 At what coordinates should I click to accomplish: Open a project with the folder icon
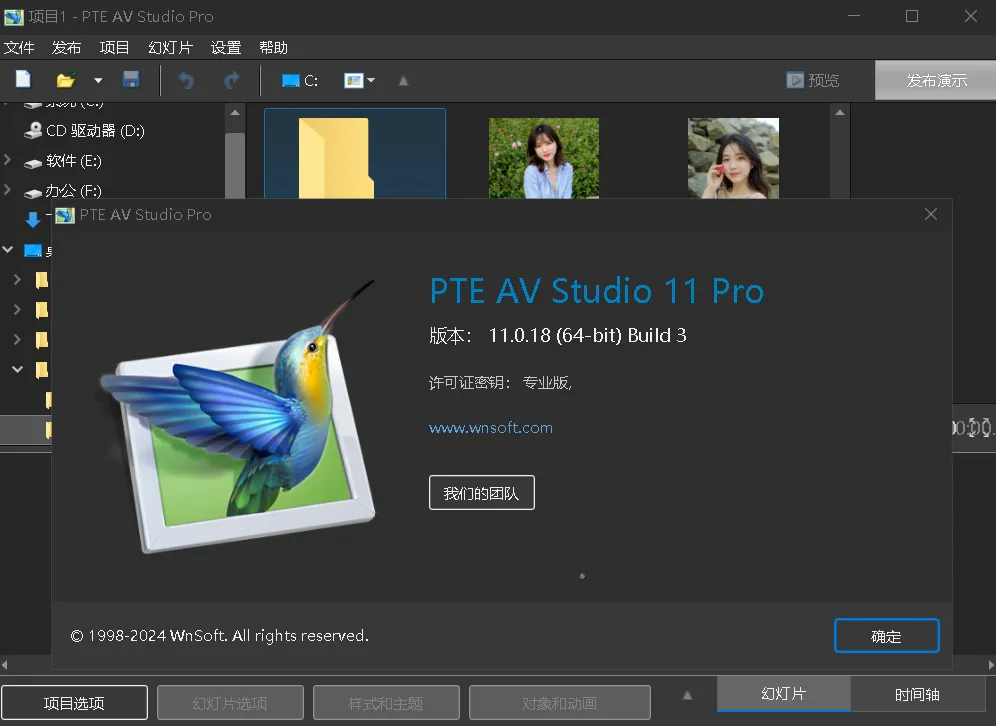65,80
